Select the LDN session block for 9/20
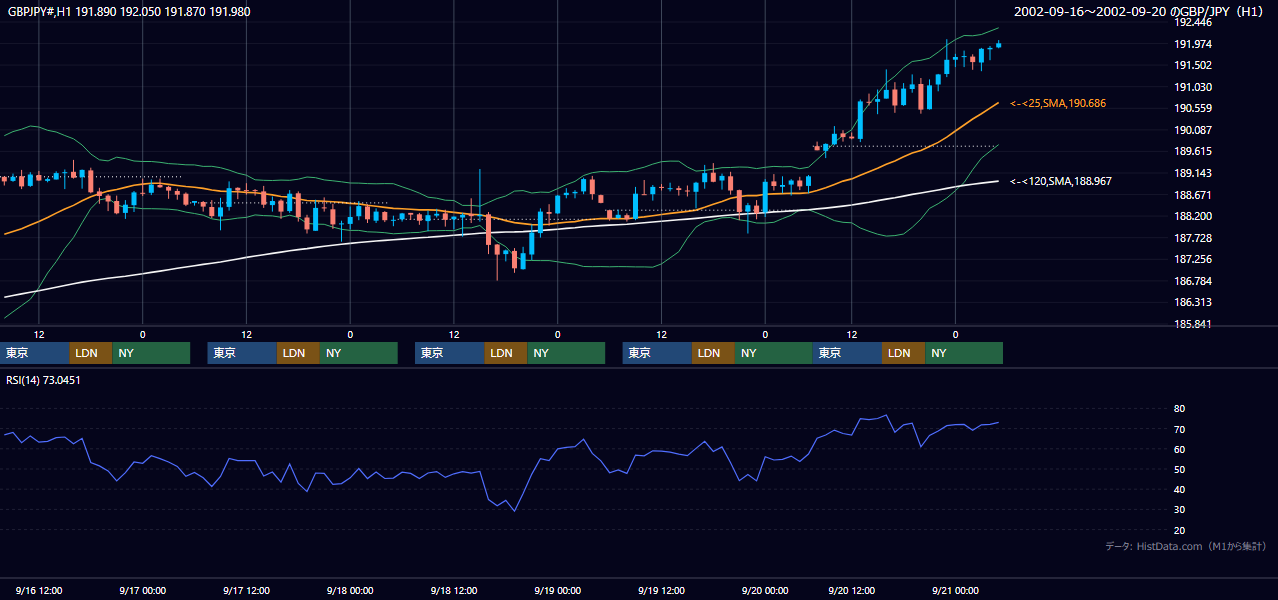Image resolution: width=1278 pixels, height=600 pixels. tap(903, 353)
